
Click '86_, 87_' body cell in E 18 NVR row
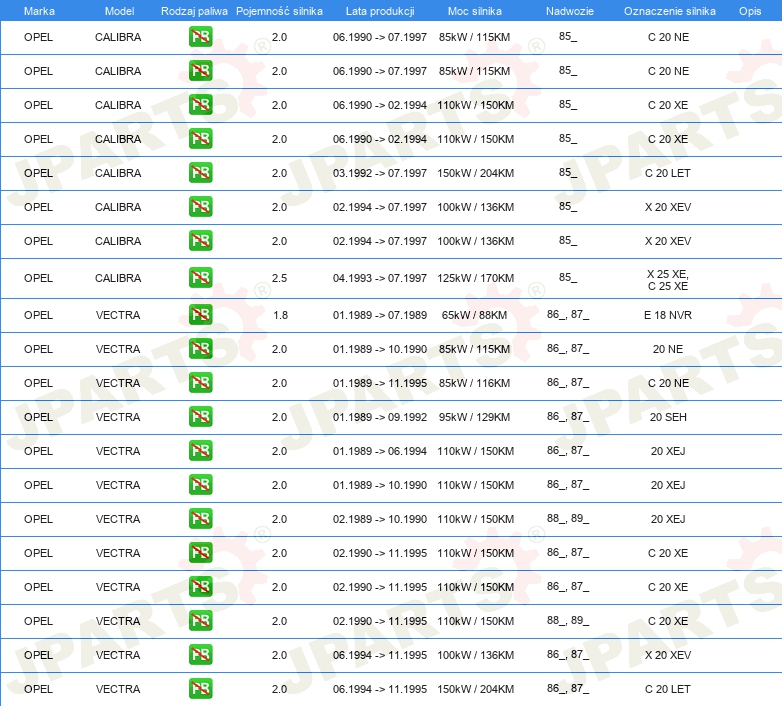click(x=568, y=315)
